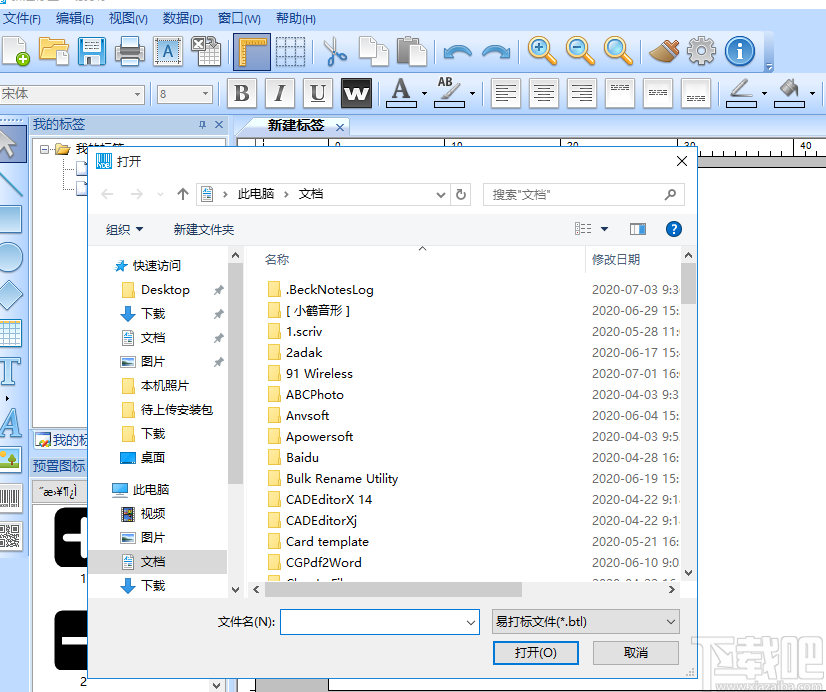This screenshot has height=692, width=826.
Task: Toggle the grid display icon
Action: tap(290, 51)
